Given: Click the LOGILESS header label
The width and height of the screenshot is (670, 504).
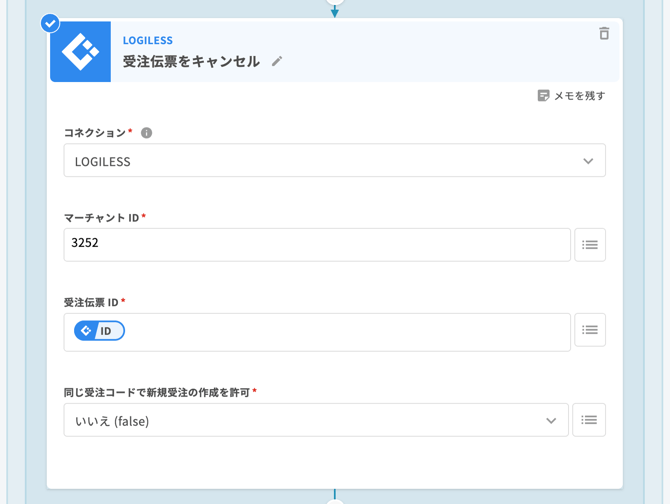Looking at the screenshot, I should (148, 41).
